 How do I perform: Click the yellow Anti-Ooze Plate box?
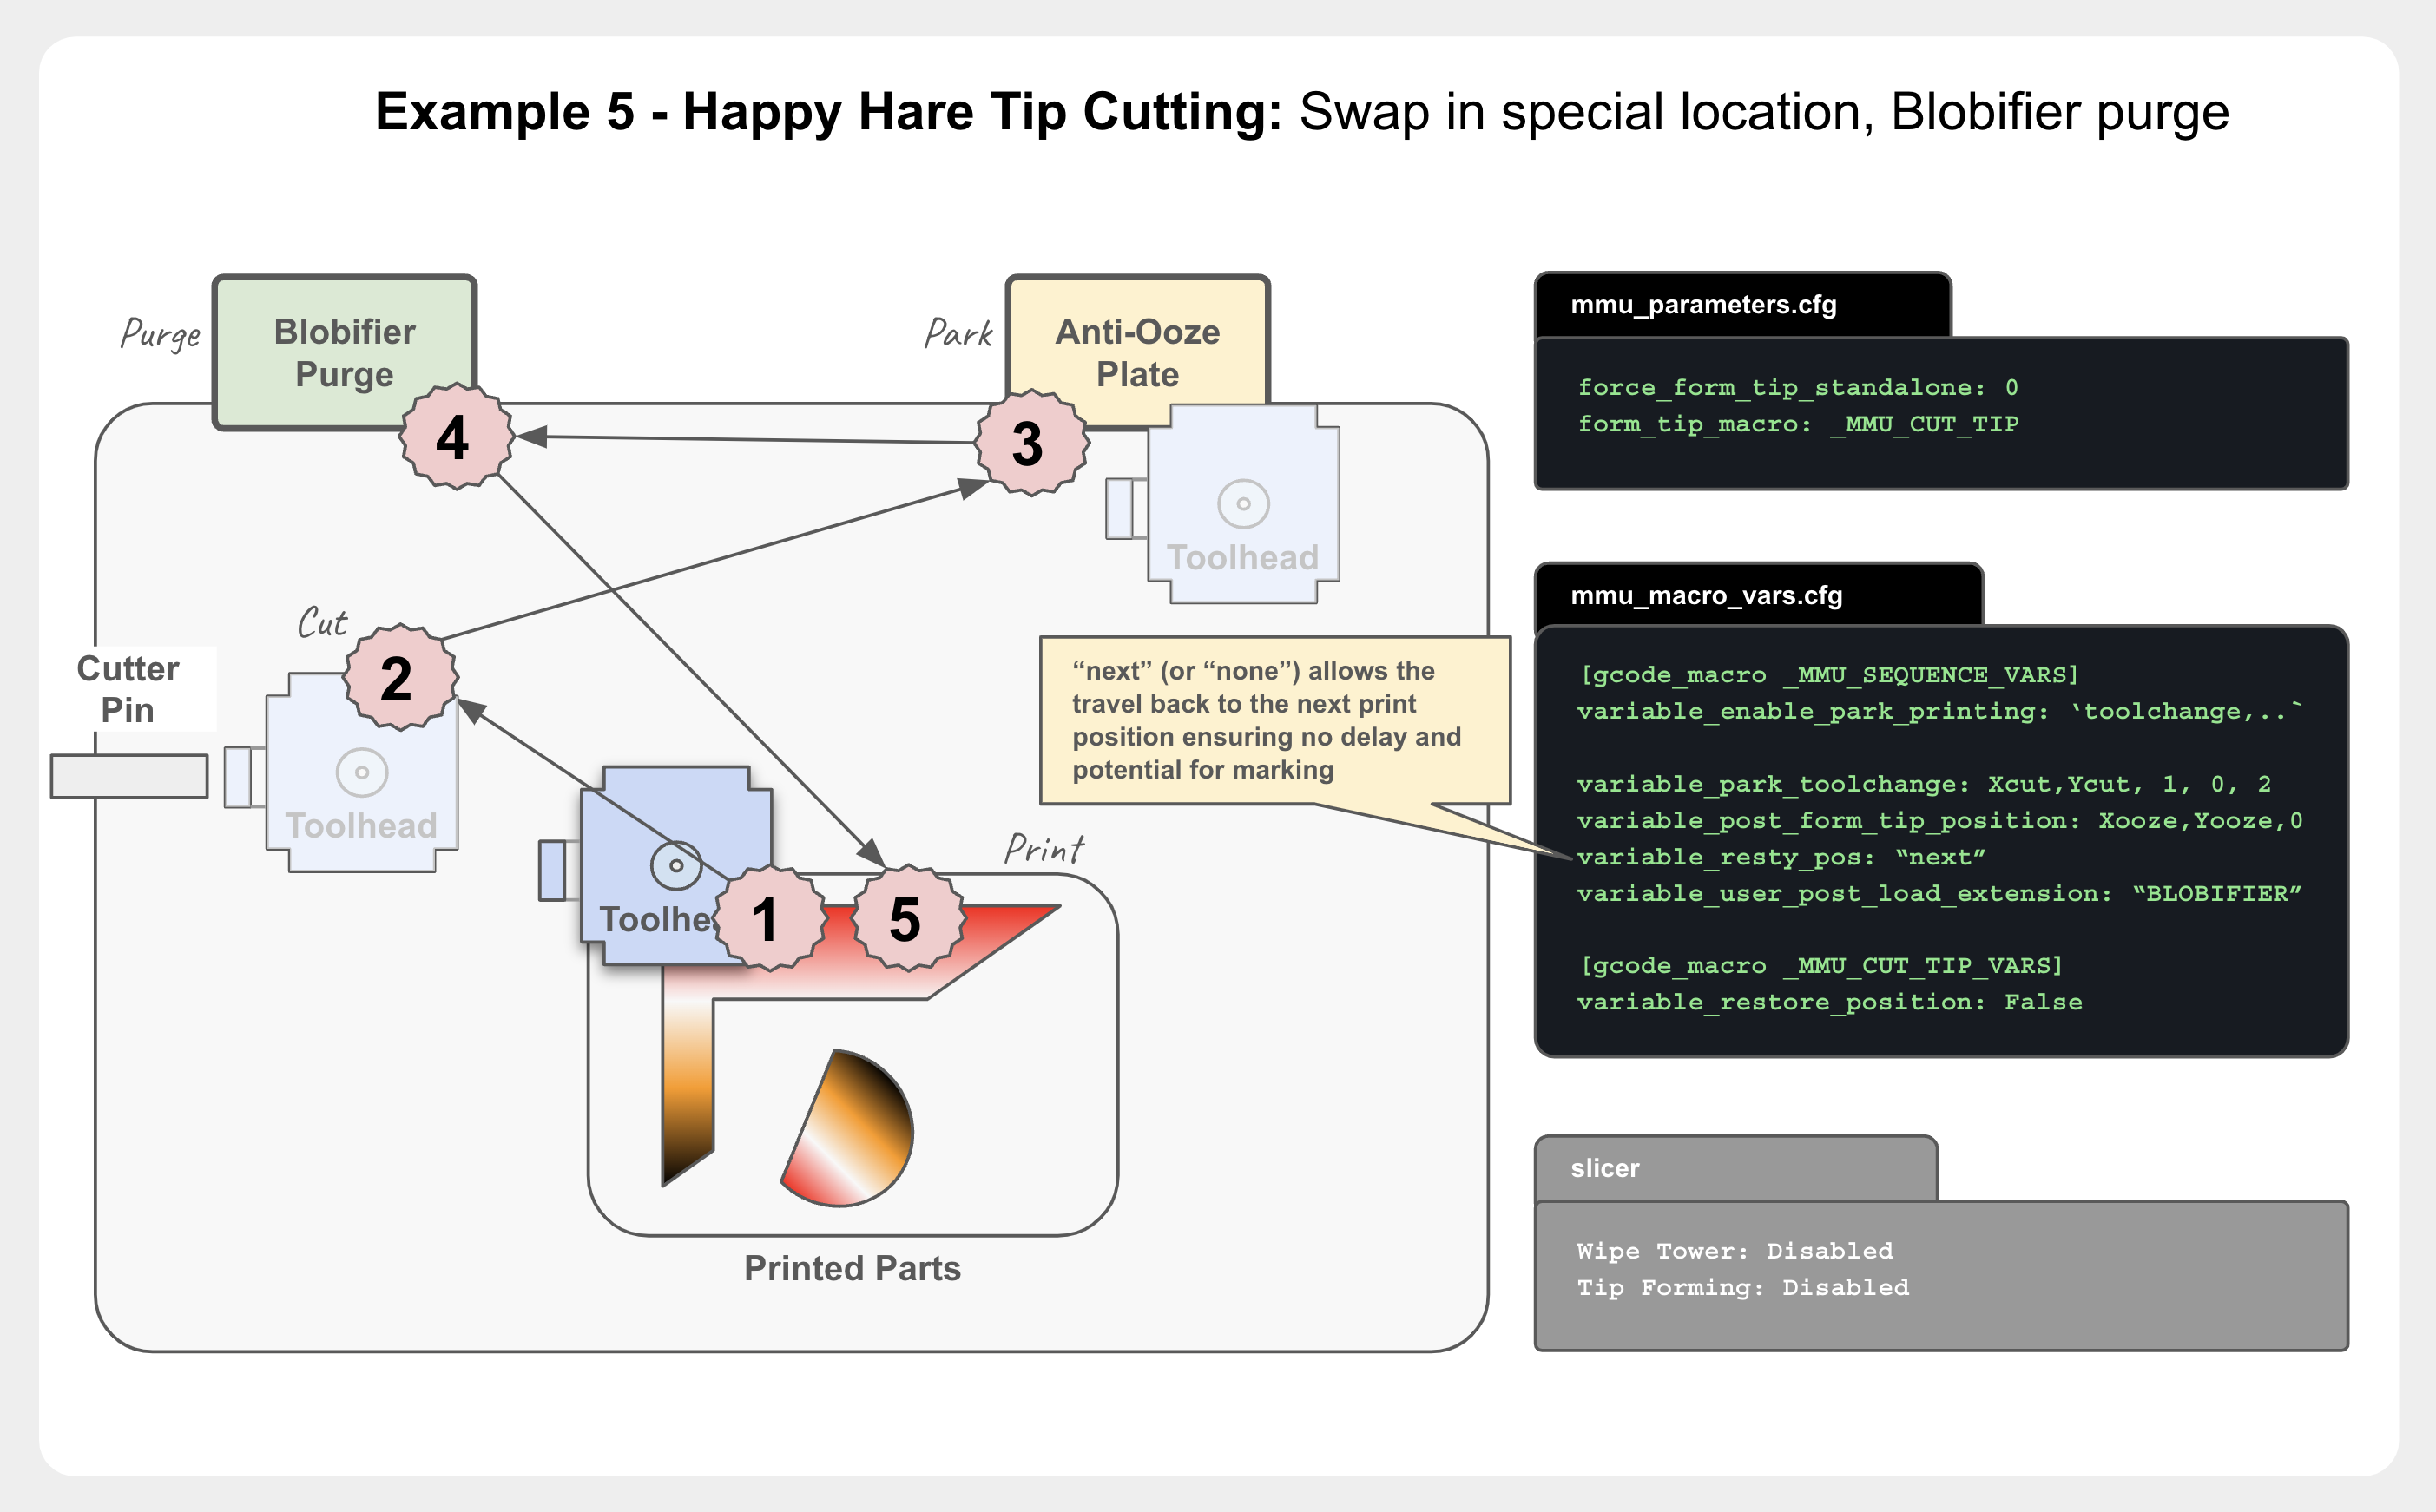click(x=1138, y=353)
